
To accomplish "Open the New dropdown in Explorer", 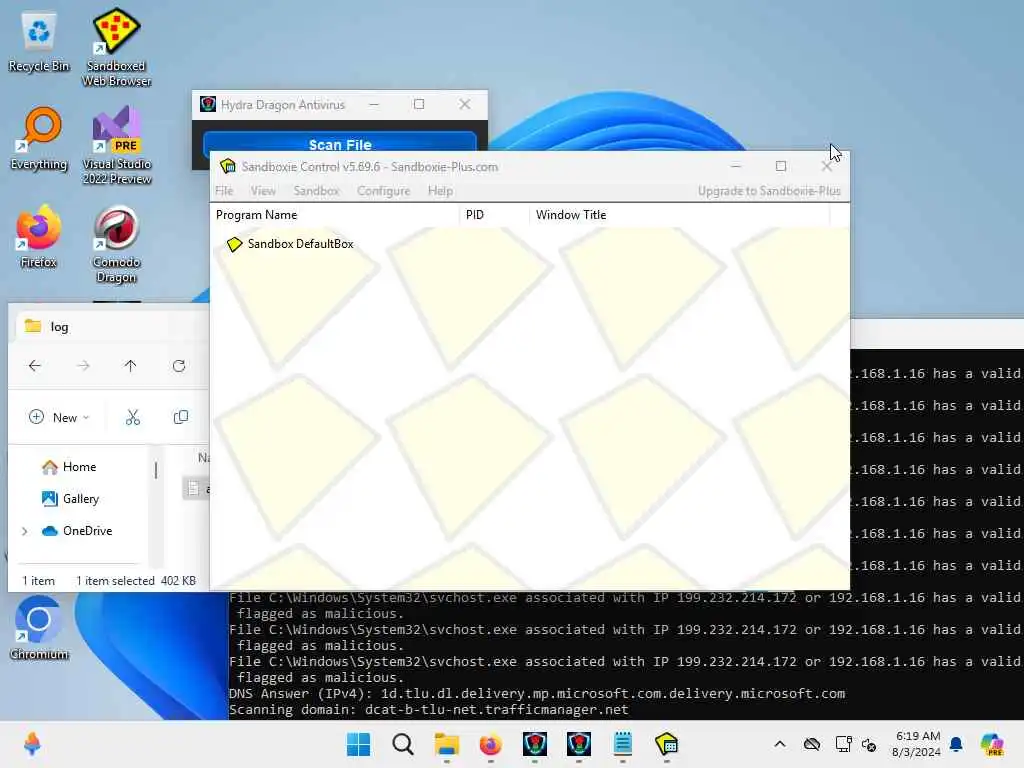I will point(59,417).
